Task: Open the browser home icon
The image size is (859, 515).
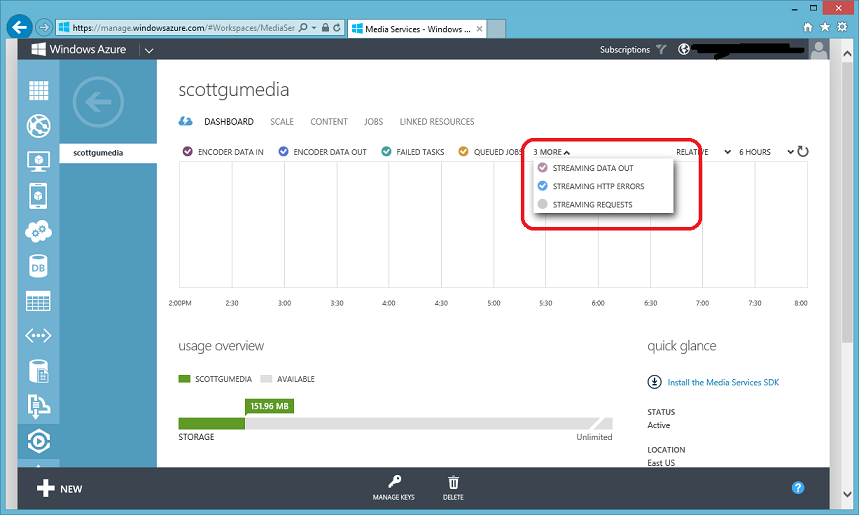Action: [x=808, y=27]
